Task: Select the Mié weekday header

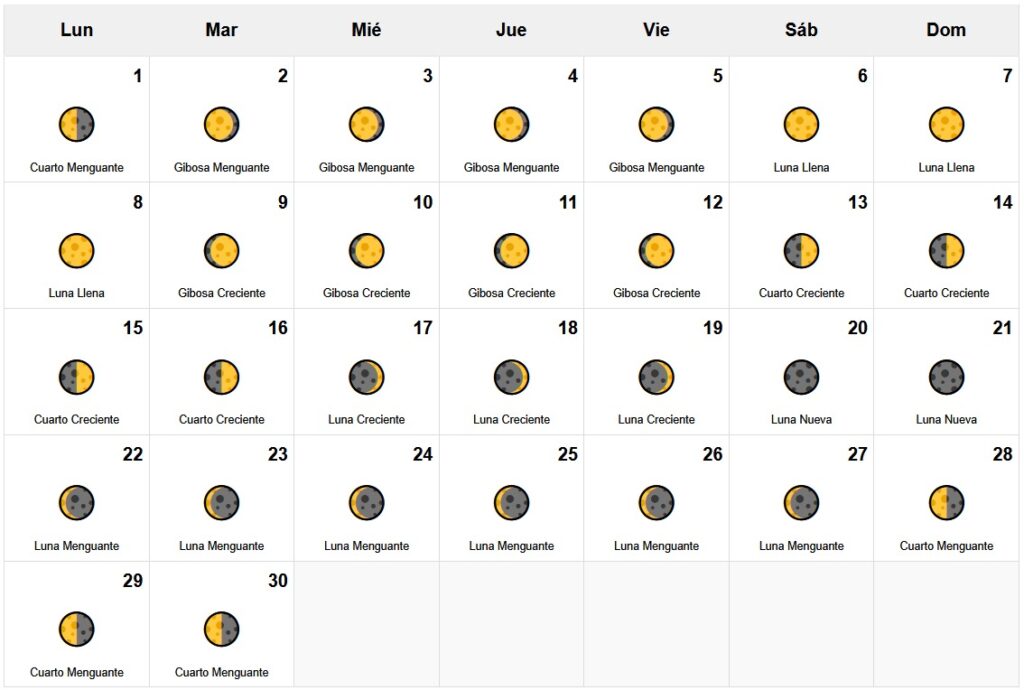Action: pyautogui.click(x=367, y=30)
